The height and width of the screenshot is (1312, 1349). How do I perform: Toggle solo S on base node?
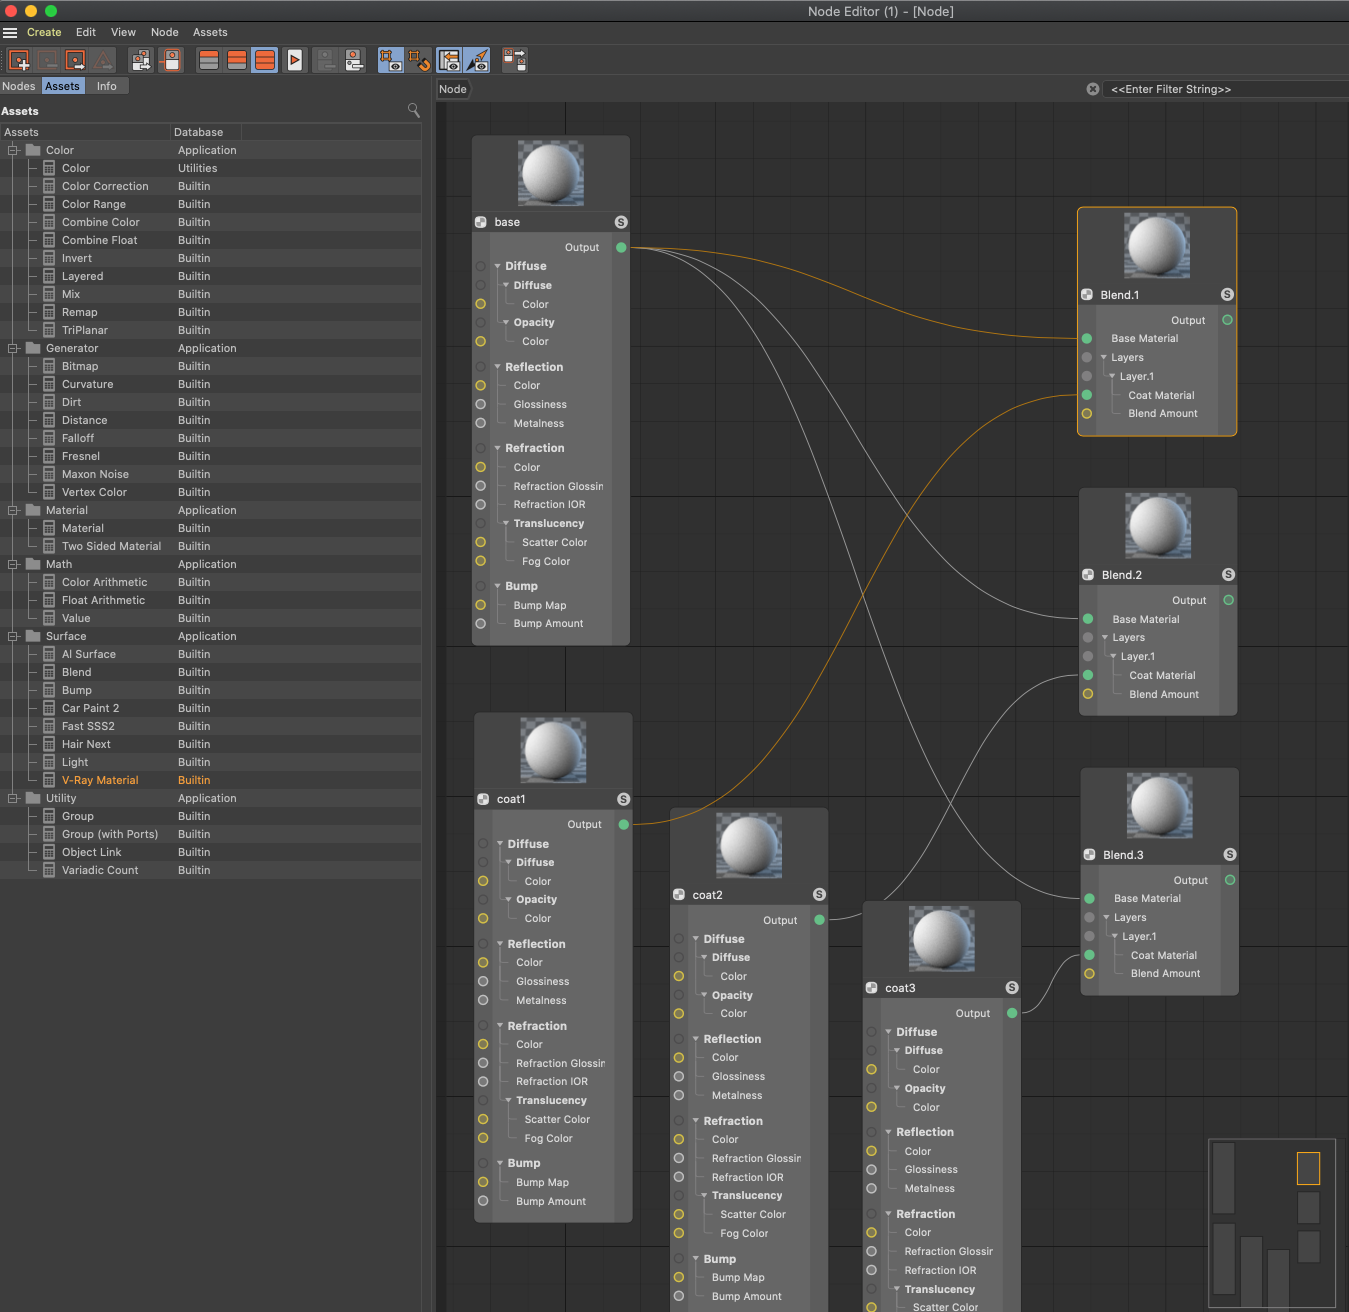tap(621, 222)
